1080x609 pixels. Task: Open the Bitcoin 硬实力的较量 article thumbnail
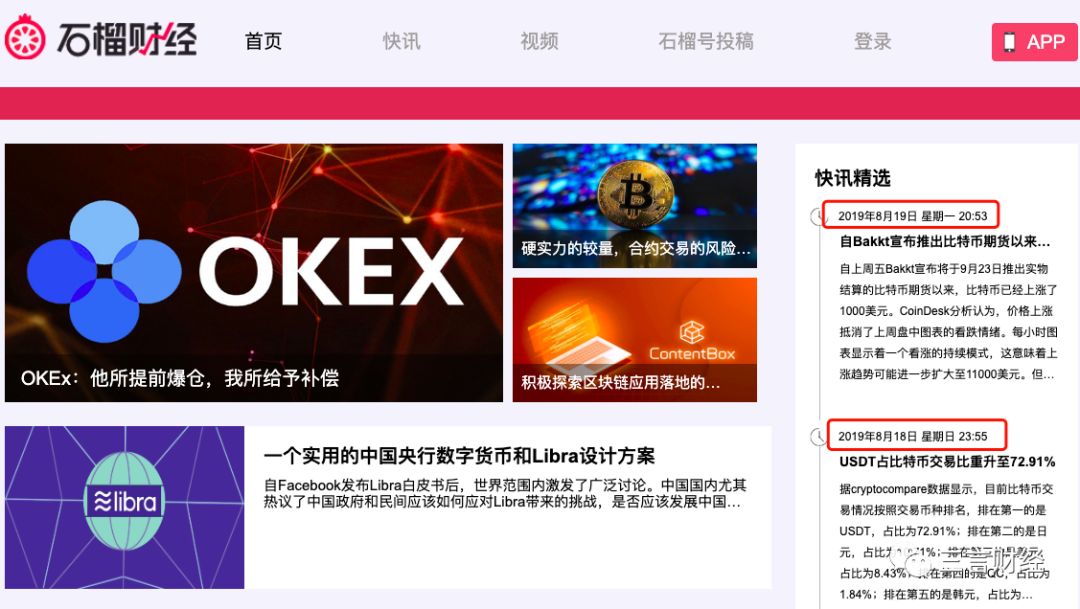tap(634, 206)
